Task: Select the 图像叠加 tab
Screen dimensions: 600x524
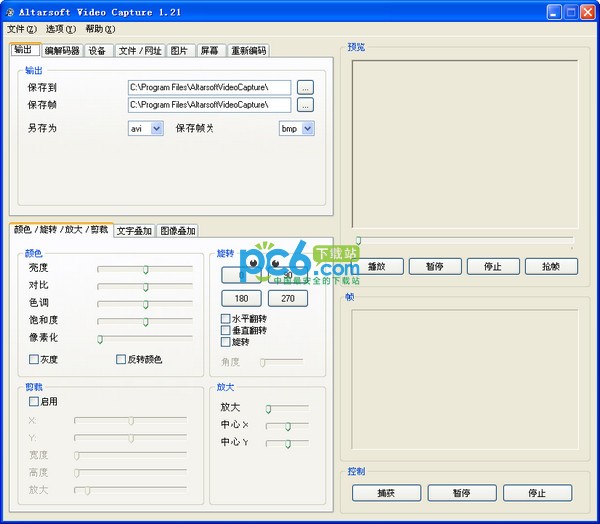Action: (178, 231)
